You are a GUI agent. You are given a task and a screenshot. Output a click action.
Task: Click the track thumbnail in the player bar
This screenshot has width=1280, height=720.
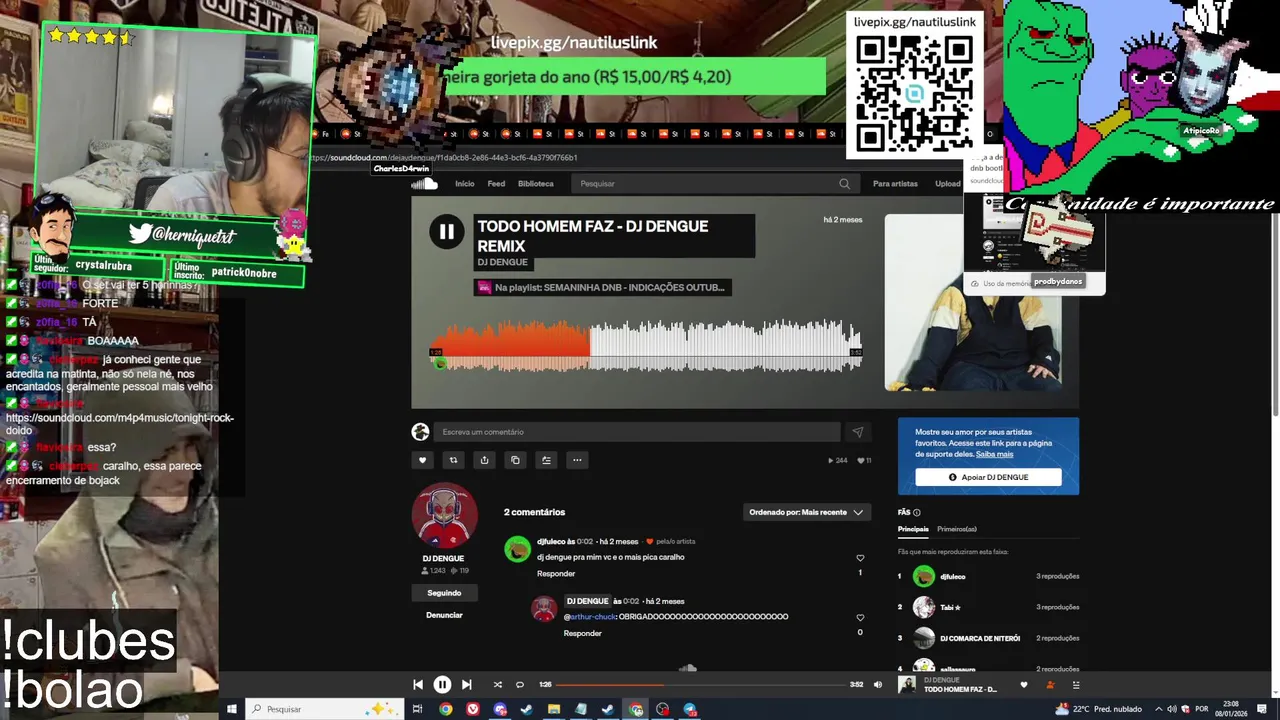[907, 685]
